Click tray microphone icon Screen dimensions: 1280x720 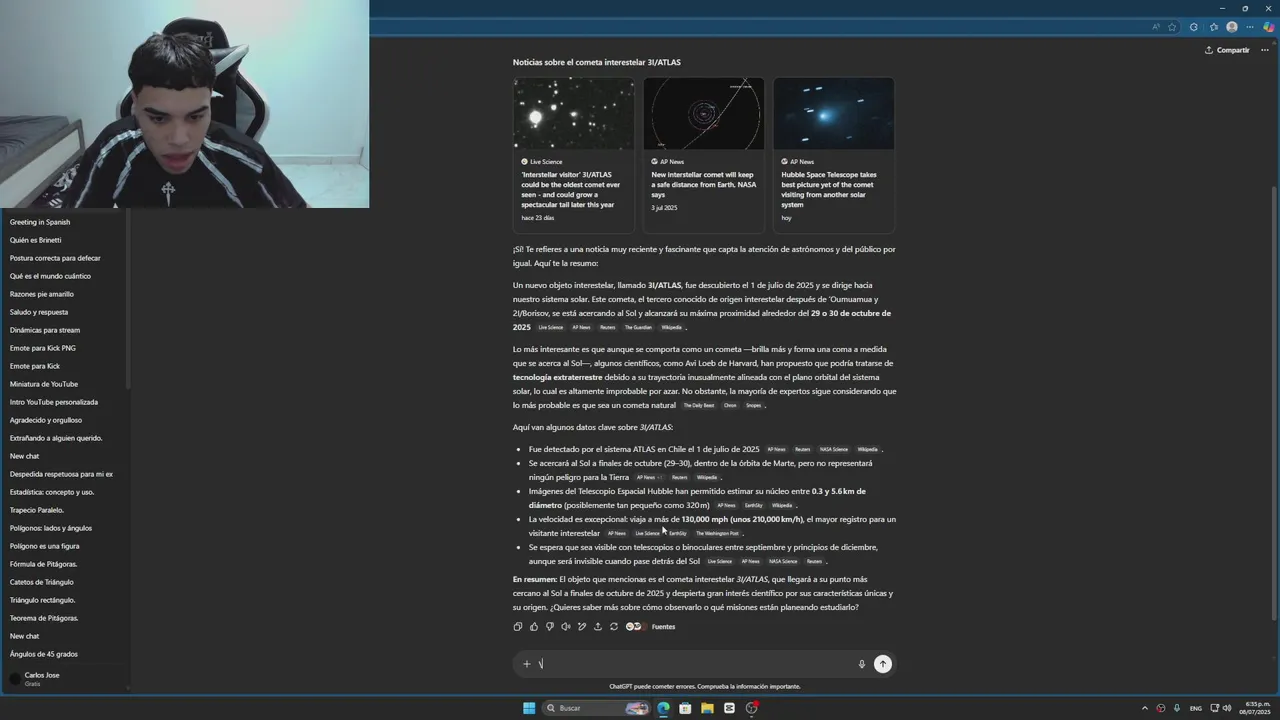pyautogui.click(x=1177, y=708)
